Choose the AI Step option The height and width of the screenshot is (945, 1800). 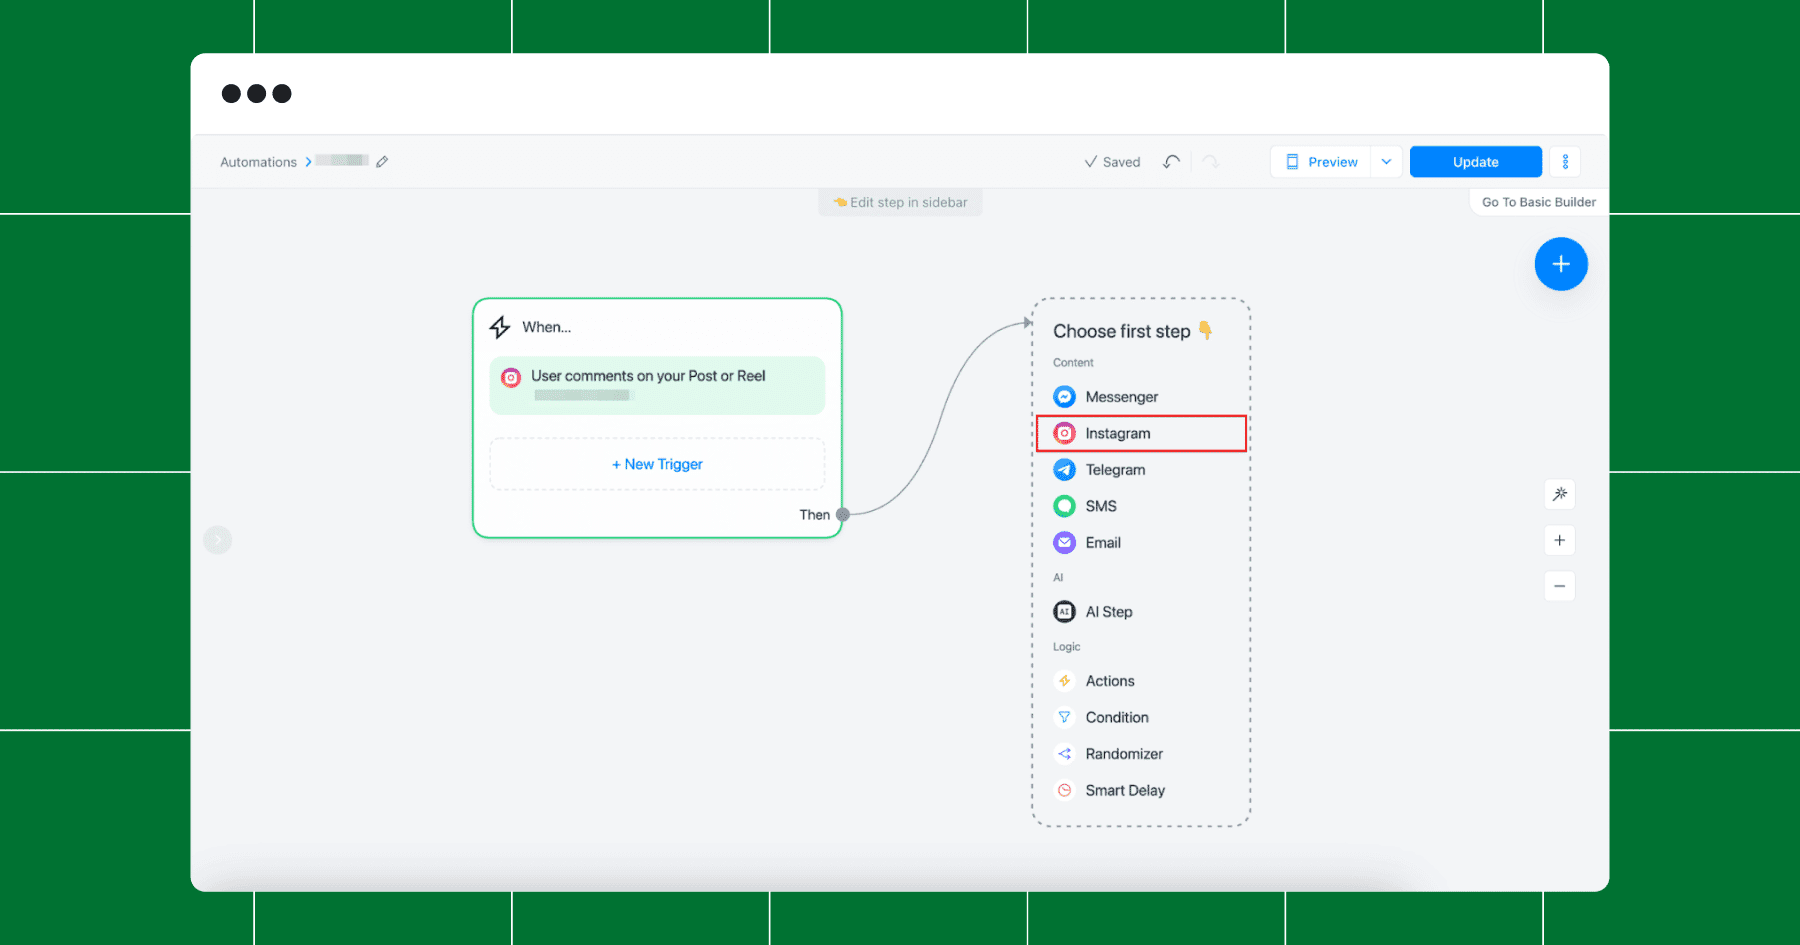pyautogui.click(x=1141, y=612)
